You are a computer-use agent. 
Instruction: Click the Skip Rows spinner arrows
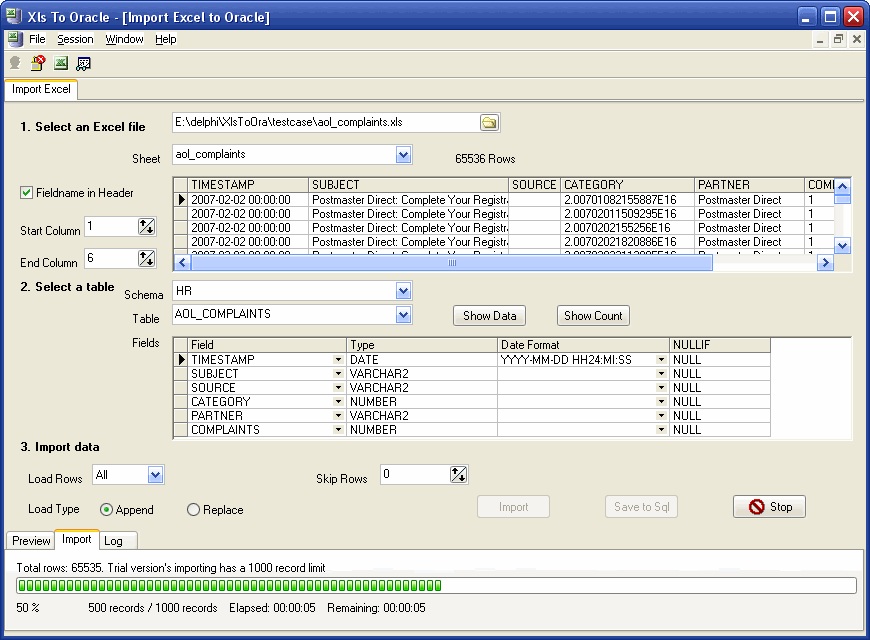click(x=458, y=475)
